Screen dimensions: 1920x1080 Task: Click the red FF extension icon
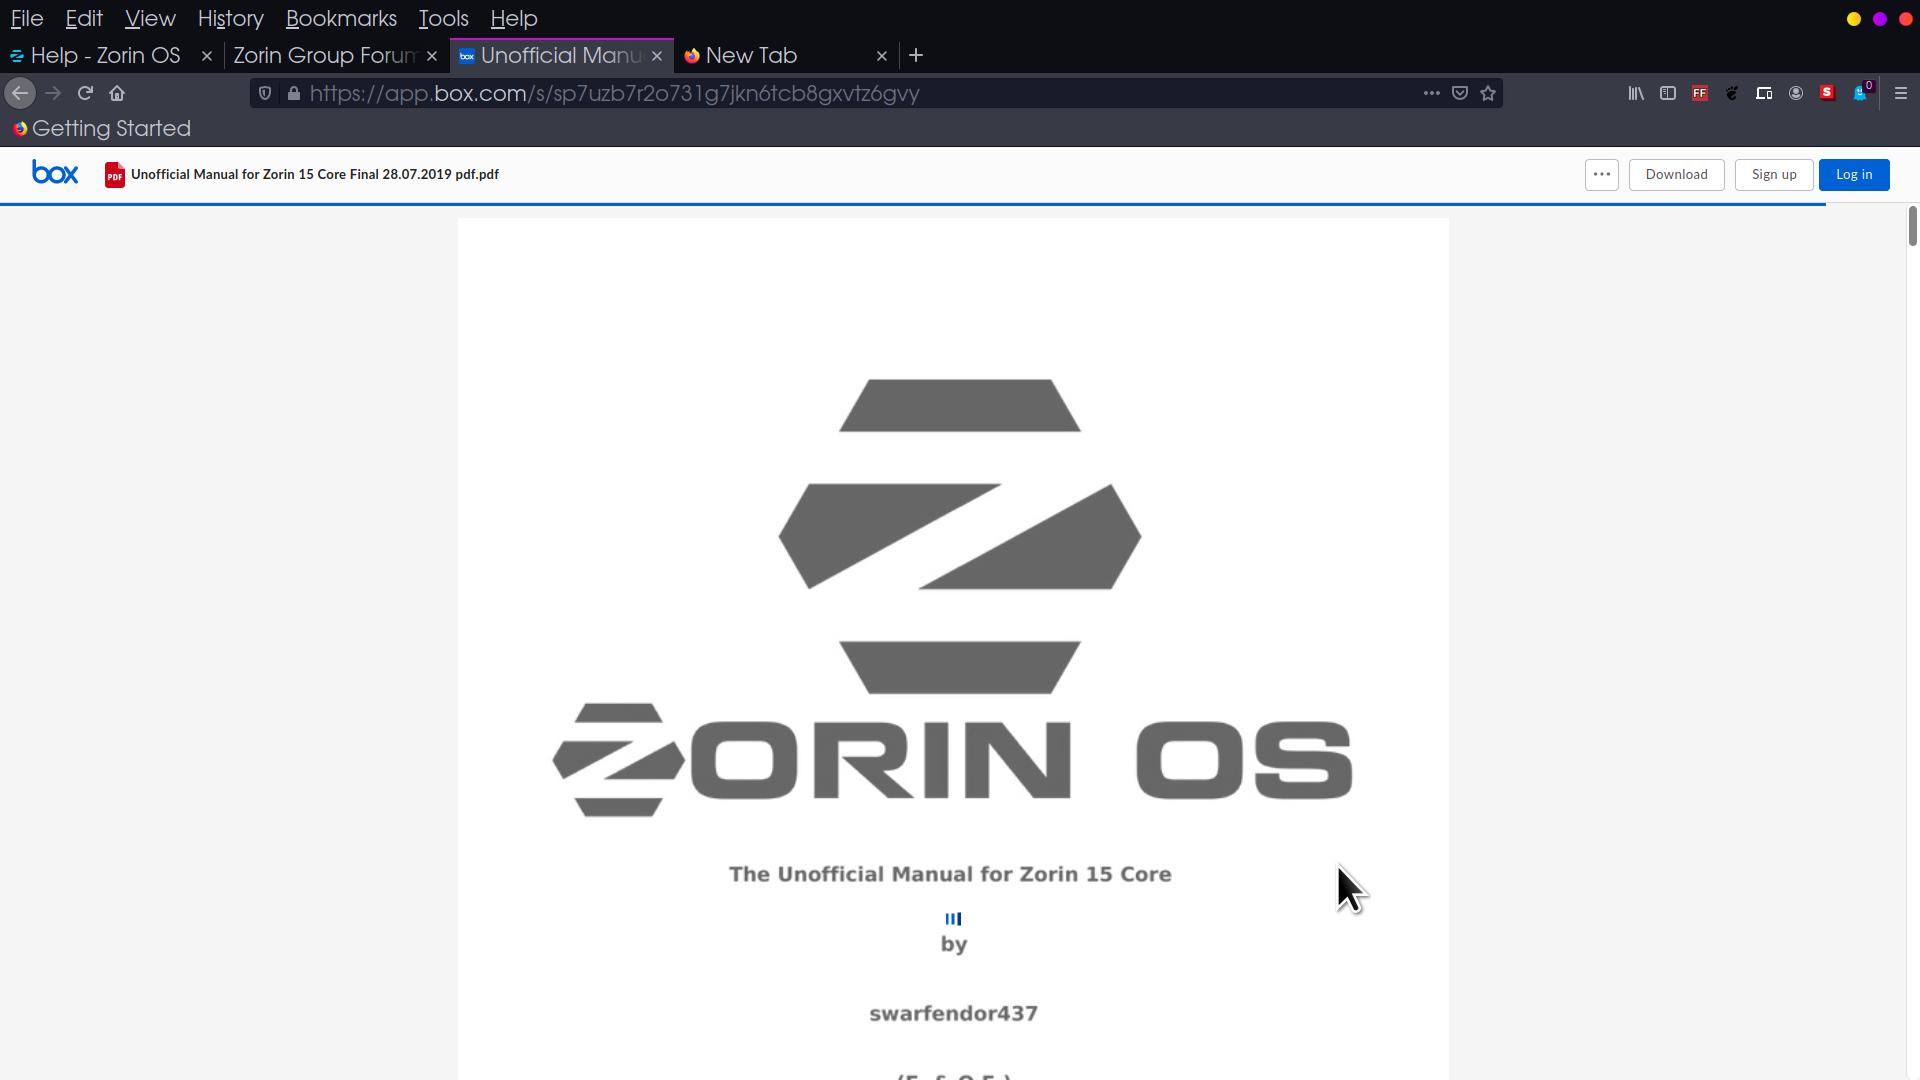pos(1700,93)
